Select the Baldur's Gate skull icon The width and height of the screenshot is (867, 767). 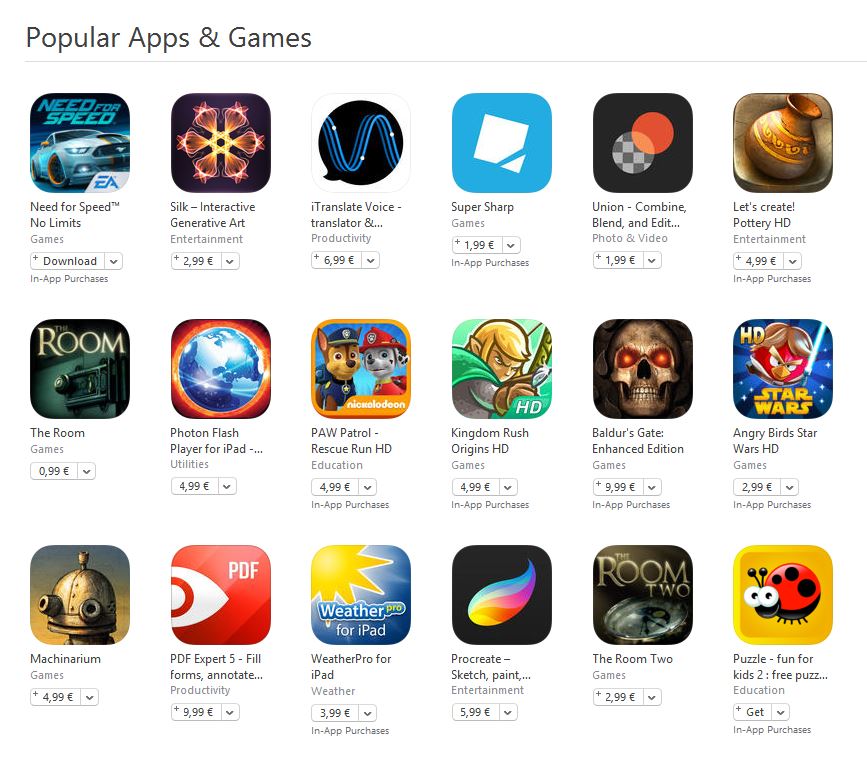(x=643, y=369)
